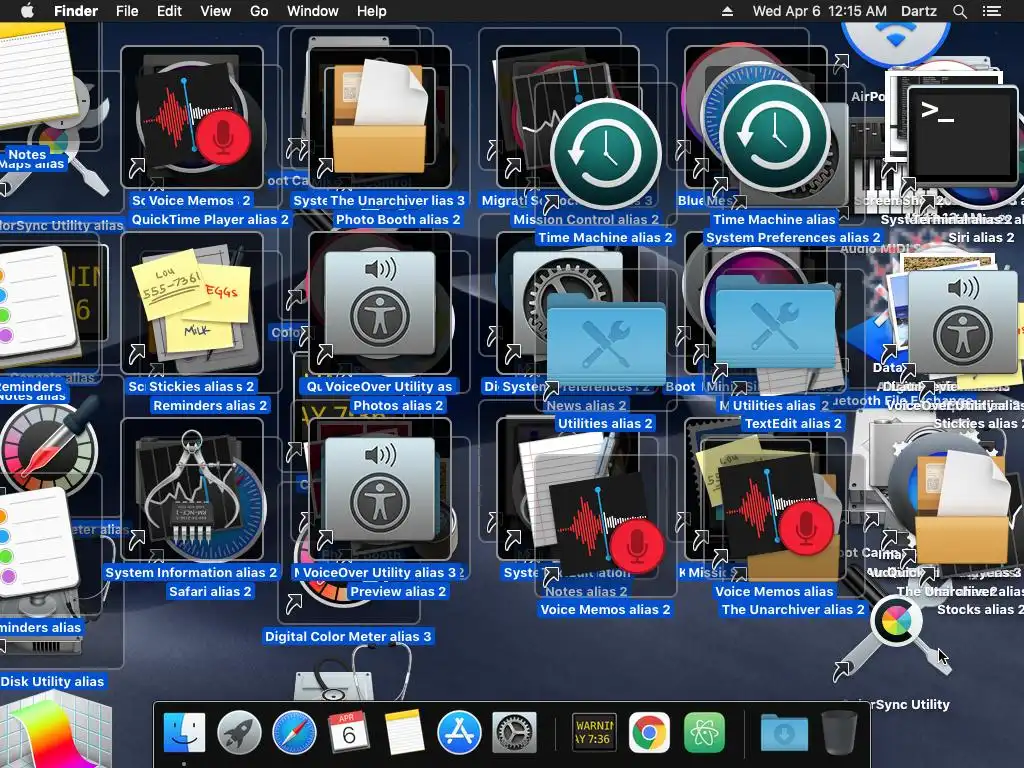Open the Help menu
Screen dimensions: 1024x768
tap(372, 11)
